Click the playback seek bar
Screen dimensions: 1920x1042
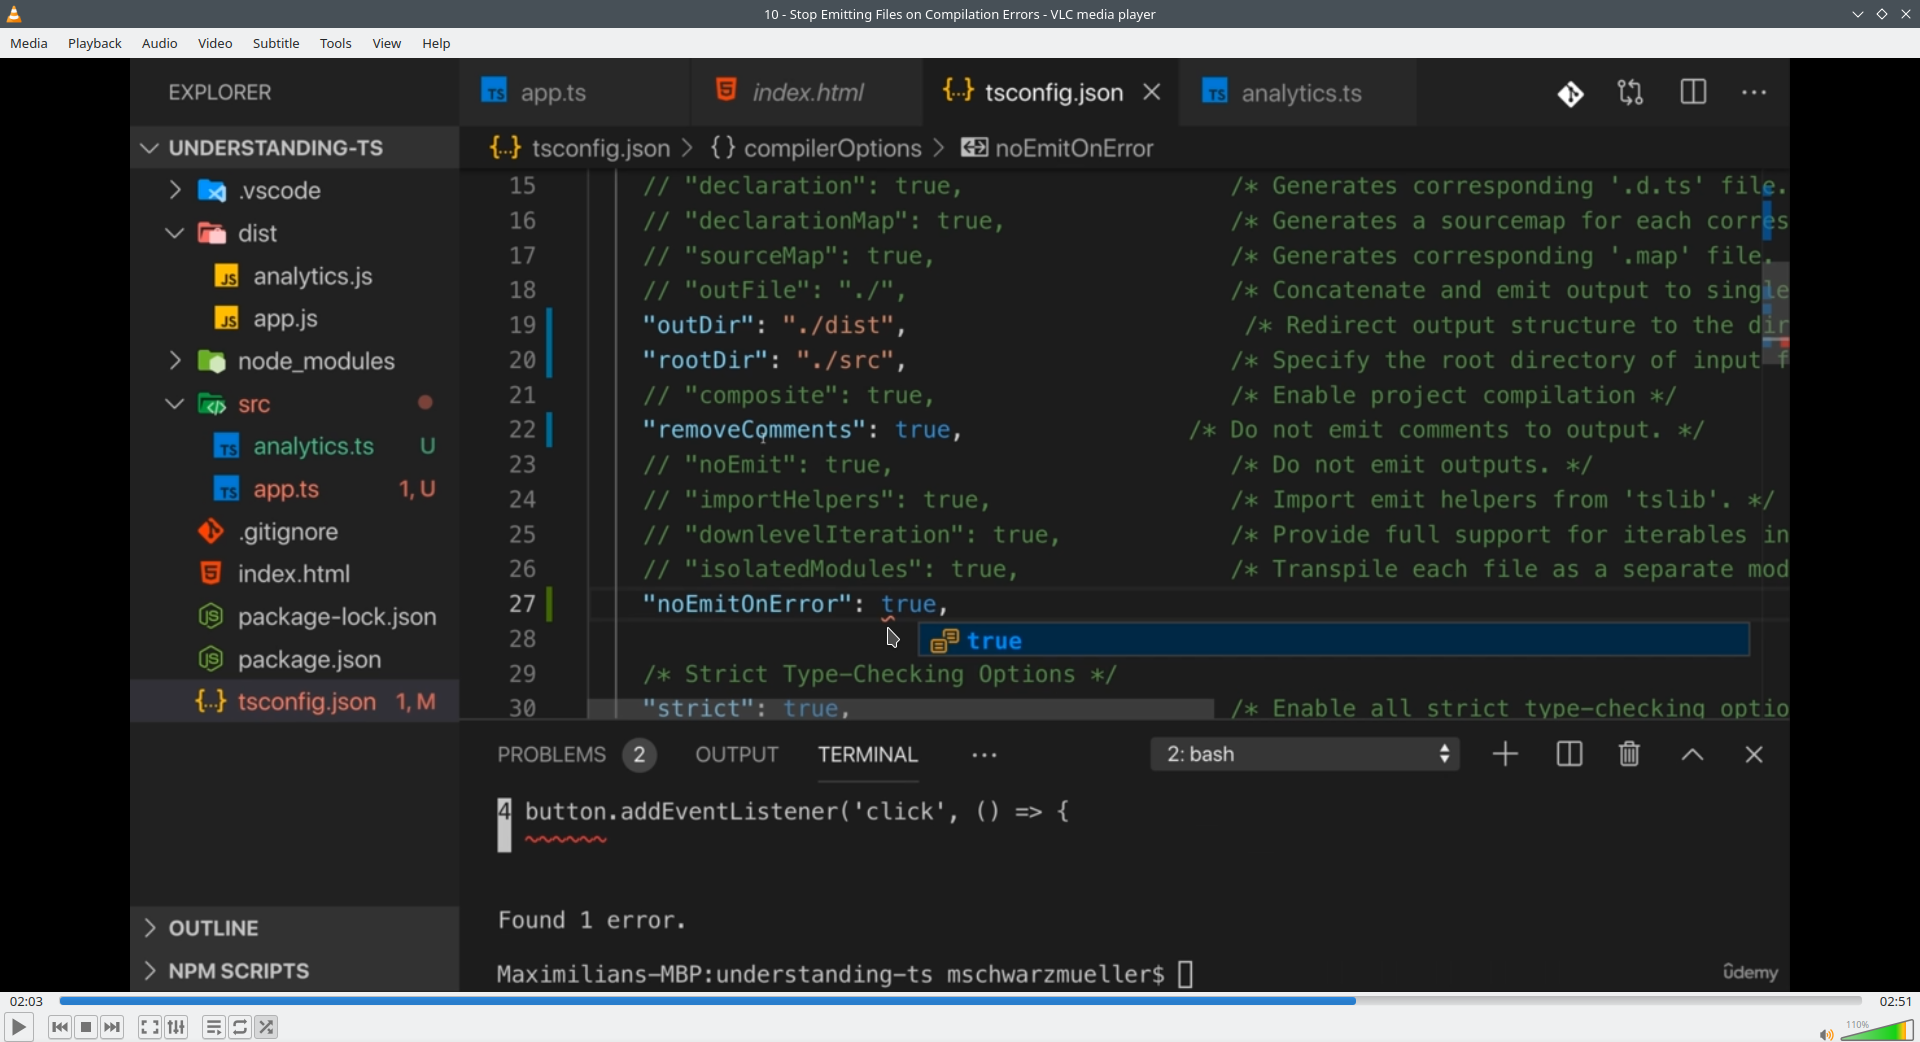pyautogui.click(x=960, y=1001)
